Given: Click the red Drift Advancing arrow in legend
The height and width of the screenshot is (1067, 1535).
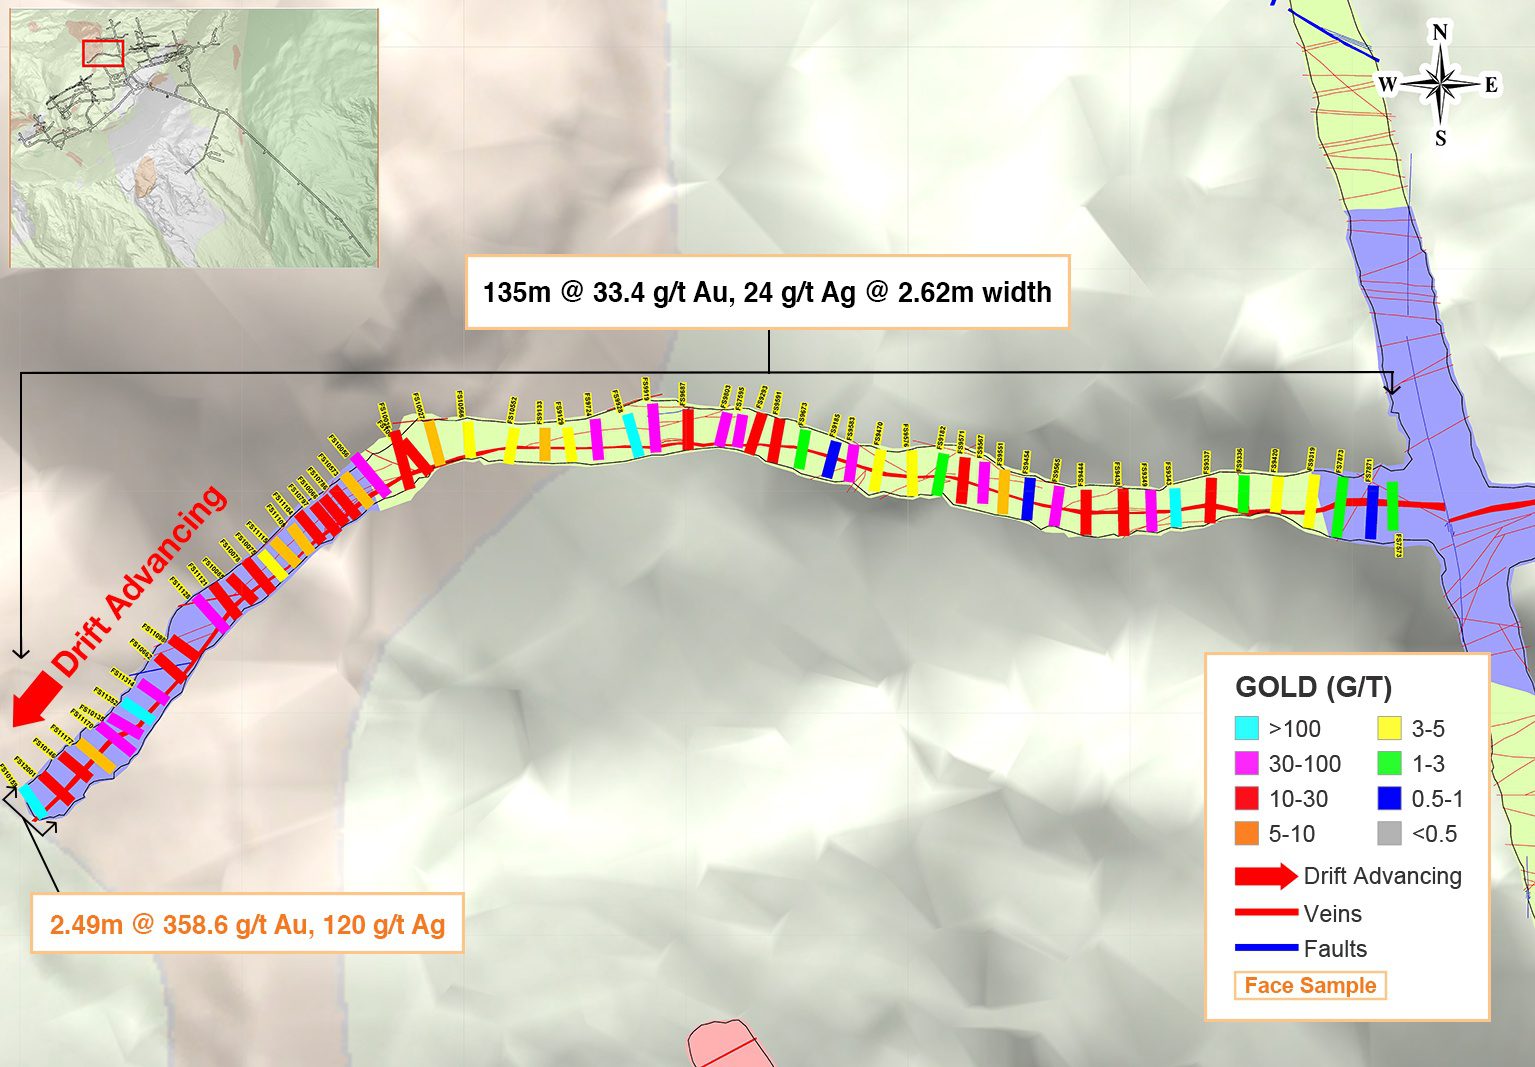Looking at the screenshot, I should pyautogui.click(x=1265, y=877).
